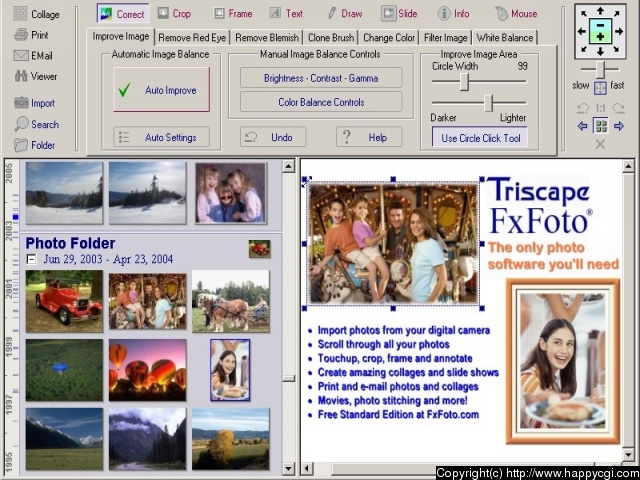Click thumbnail panel scroll up arrow
The image size is (640, 480).
pos(289,167)
